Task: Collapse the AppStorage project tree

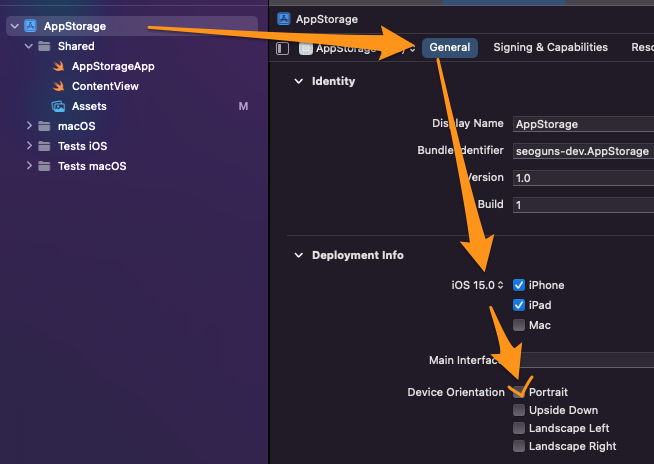Action: tap(15, 26)
